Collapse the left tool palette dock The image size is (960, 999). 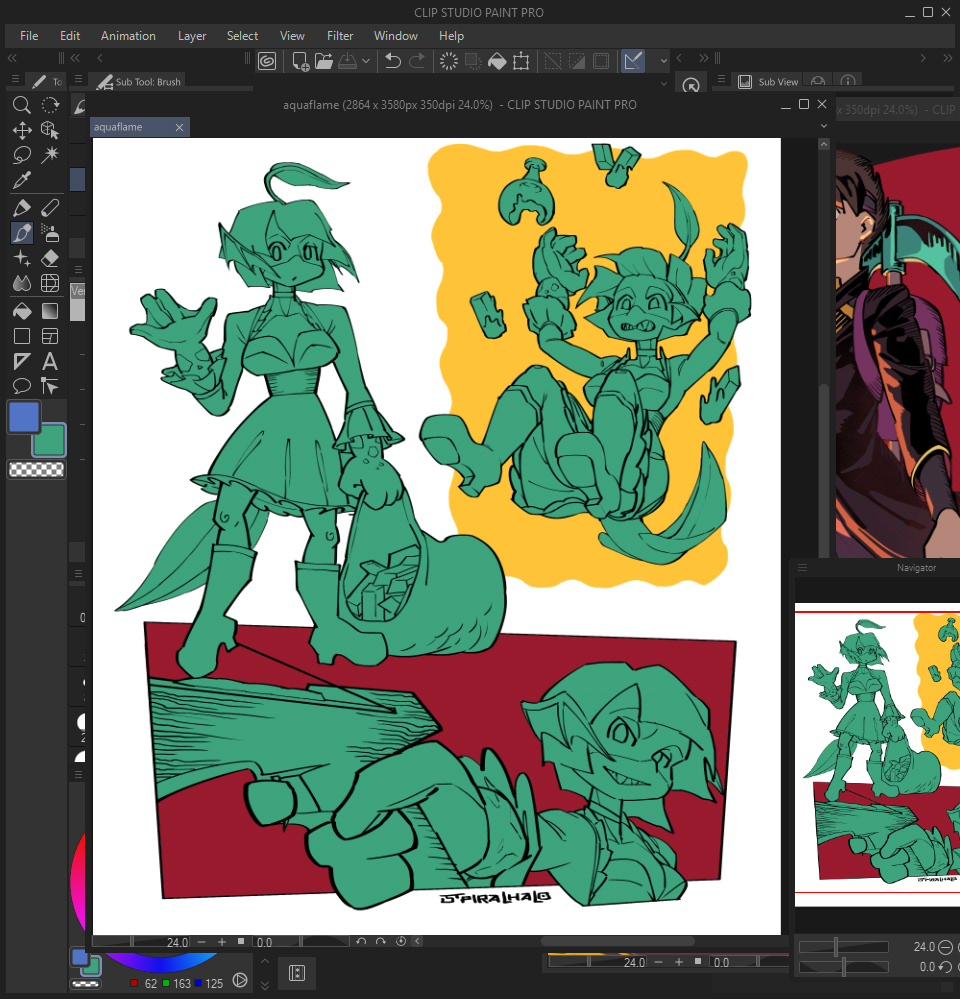pyautogui.click(x=13, y=58)
